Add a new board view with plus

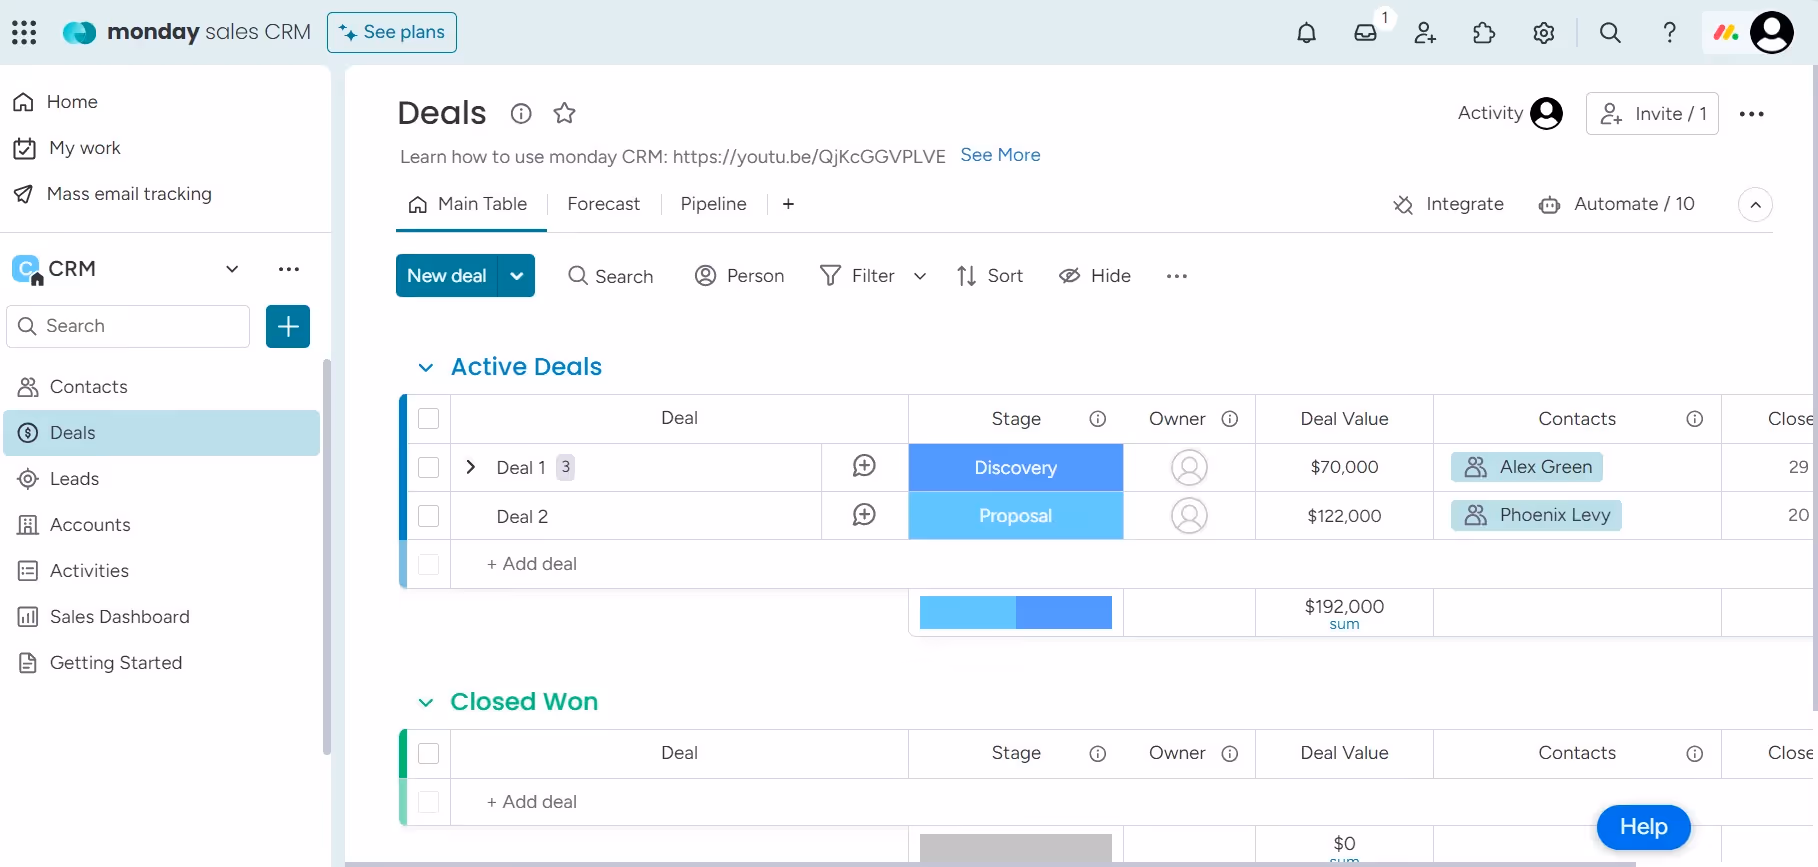tap(788, 204)
